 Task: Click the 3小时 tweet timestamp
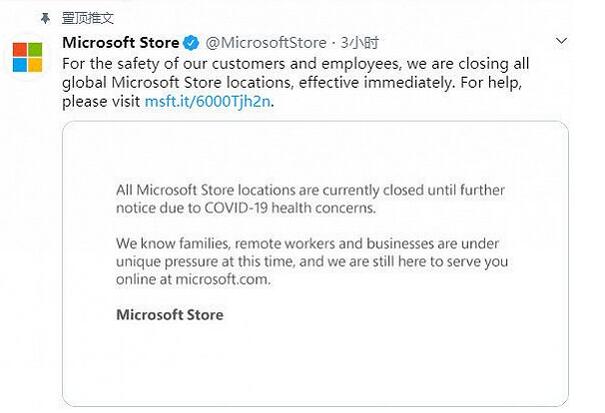point(360,43)
